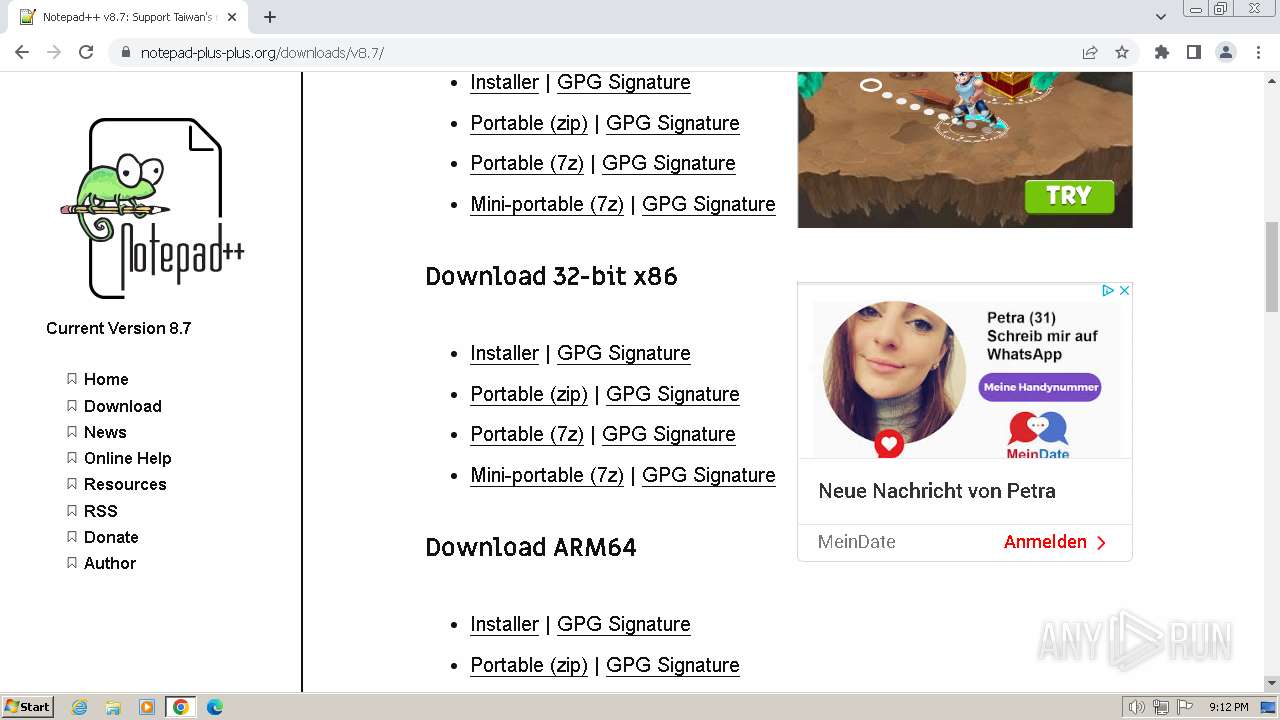The width and height of the screenshot is (1280, 720).
Task: Click the Download 32-bit x86 heading
Action: (551, 276)
